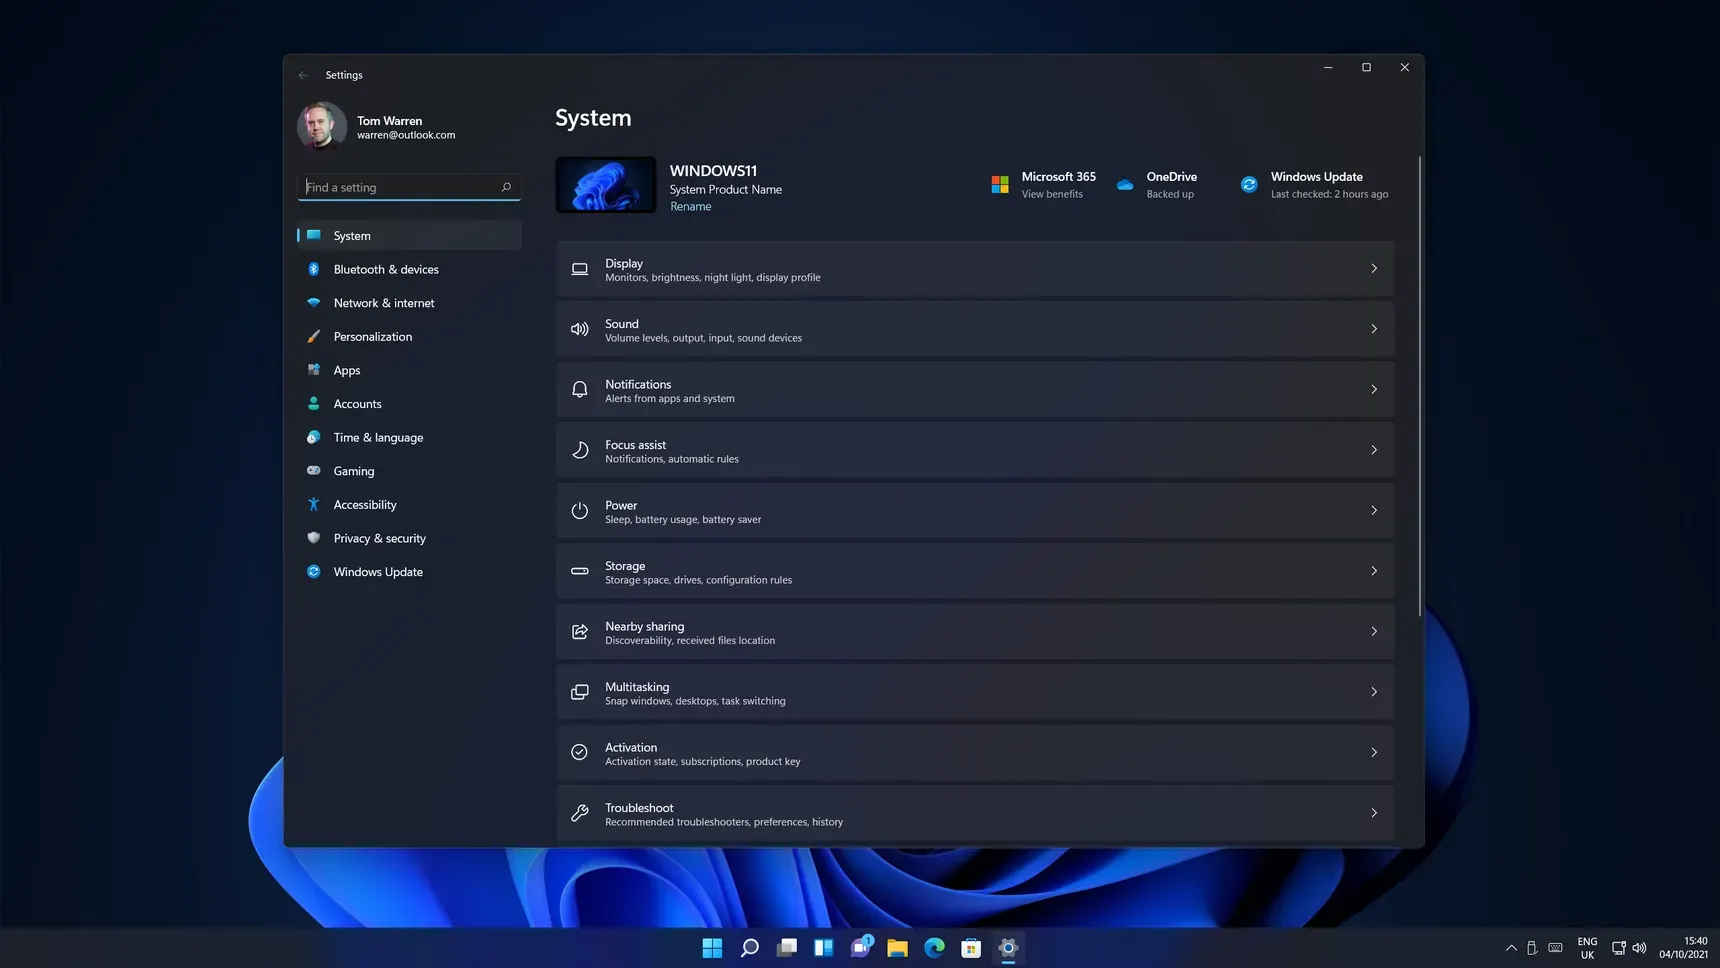Expand the Troubleshoot row chevron

click(1373, 813)
